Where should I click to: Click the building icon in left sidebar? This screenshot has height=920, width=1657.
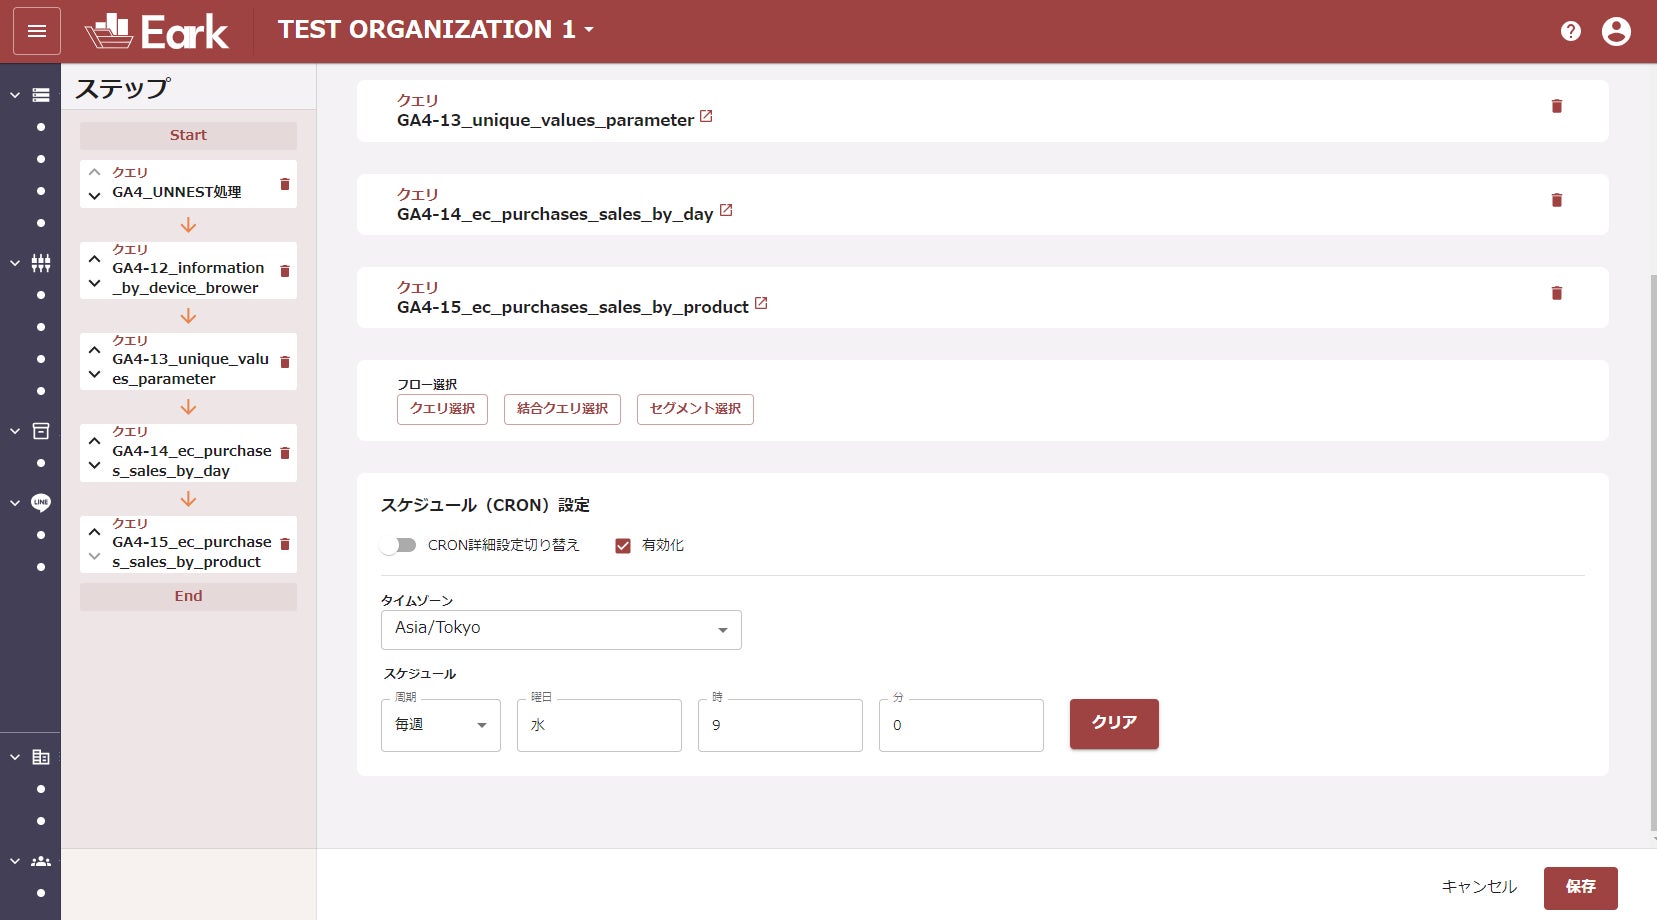point(41,757)
